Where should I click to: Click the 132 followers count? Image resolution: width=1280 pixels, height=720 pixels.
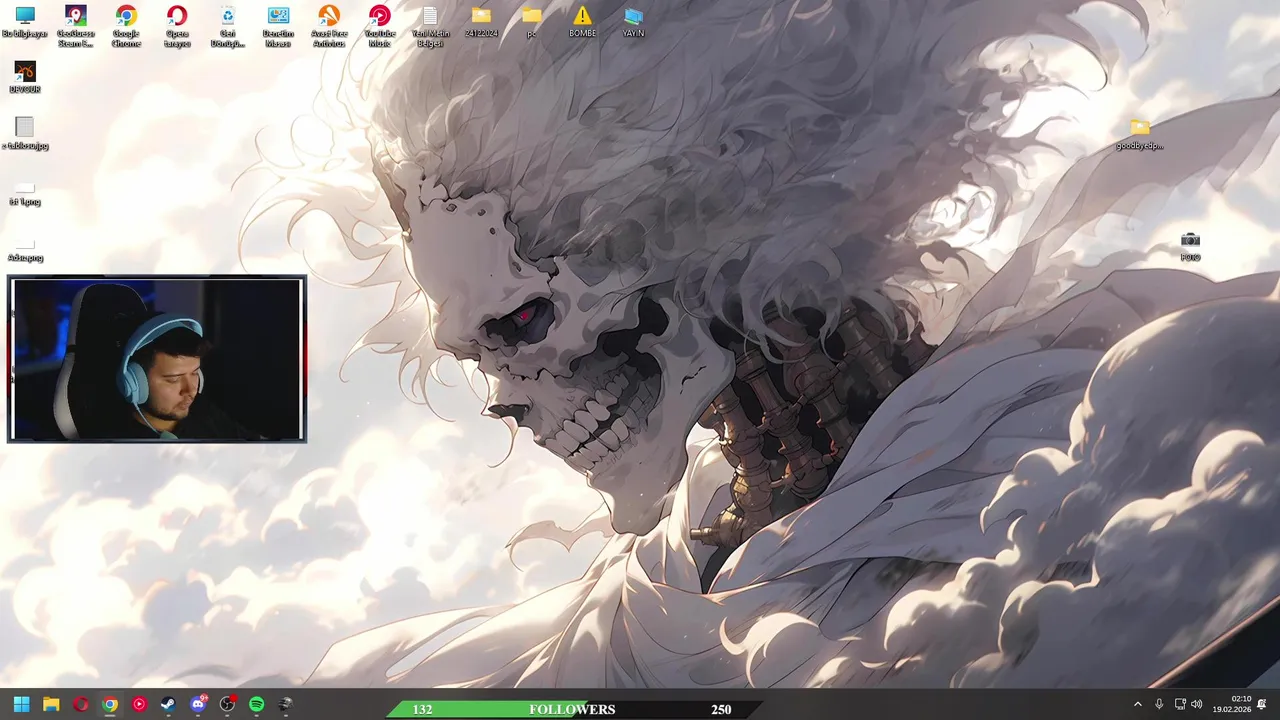pos(423,709)
